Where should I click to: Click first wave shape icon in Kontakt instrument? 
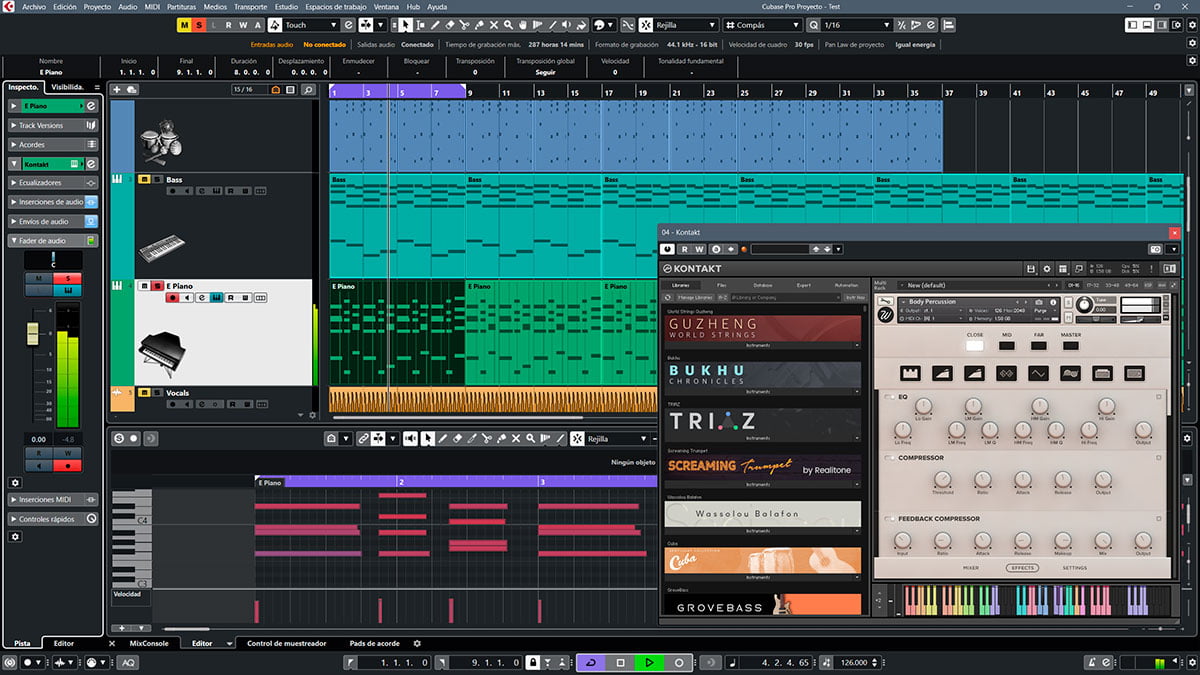[911, 373]
